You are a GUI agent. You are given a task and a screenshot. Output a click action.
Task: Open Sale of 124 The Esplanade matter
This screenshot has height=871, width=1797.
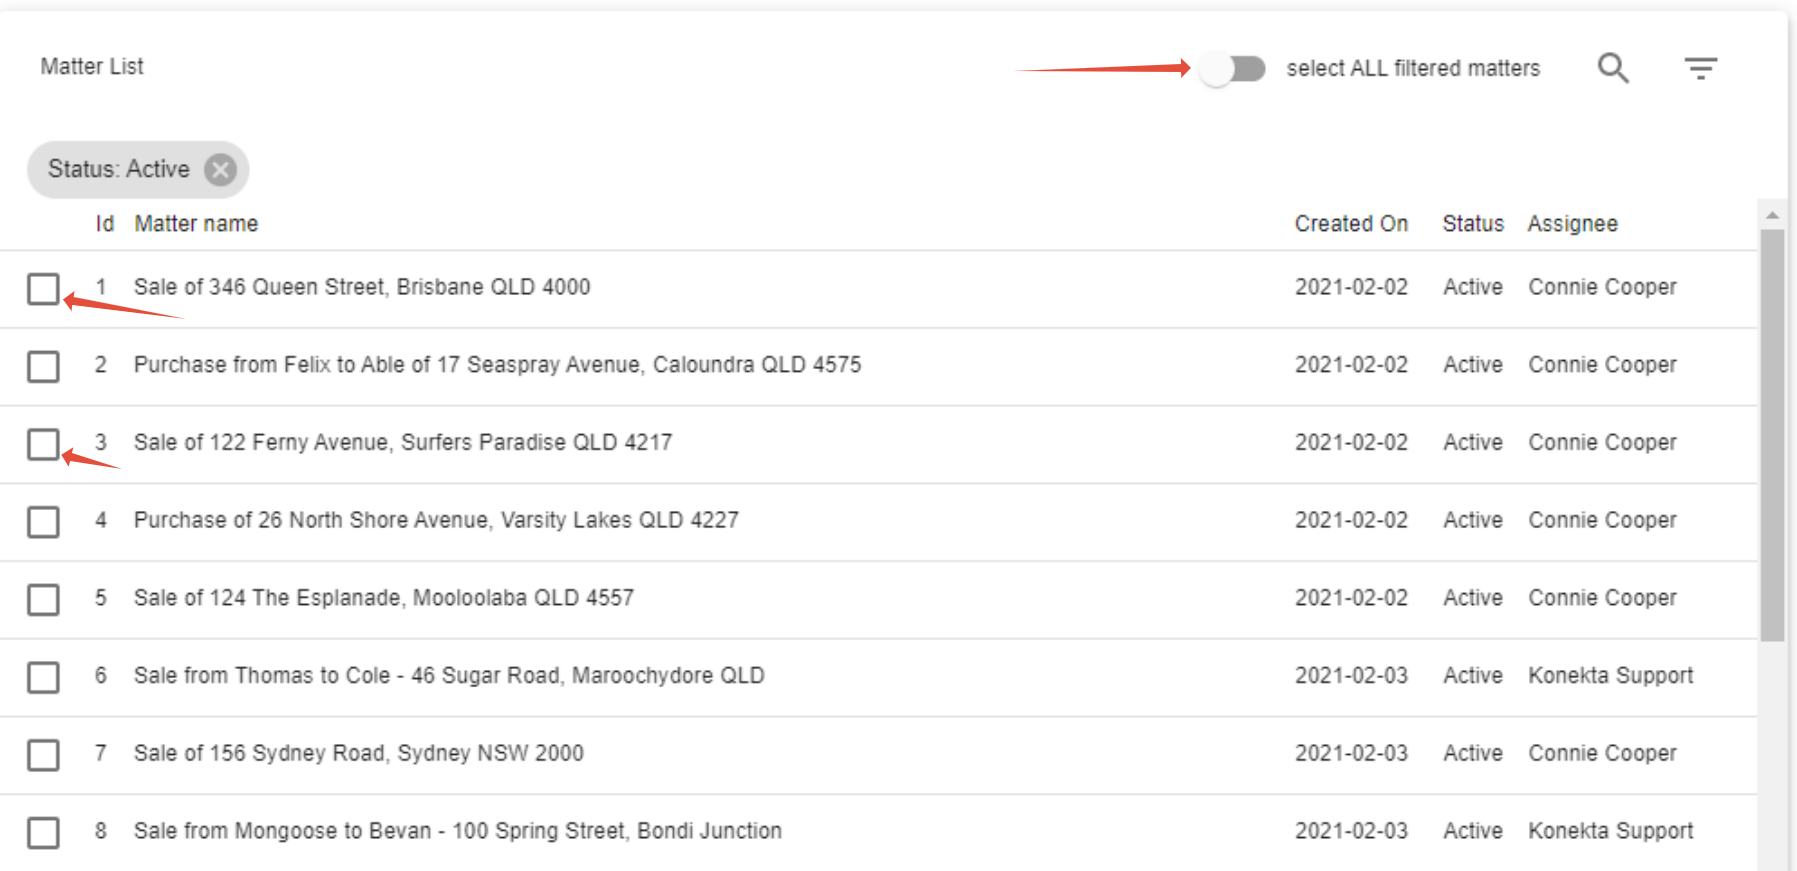(384, 598)
